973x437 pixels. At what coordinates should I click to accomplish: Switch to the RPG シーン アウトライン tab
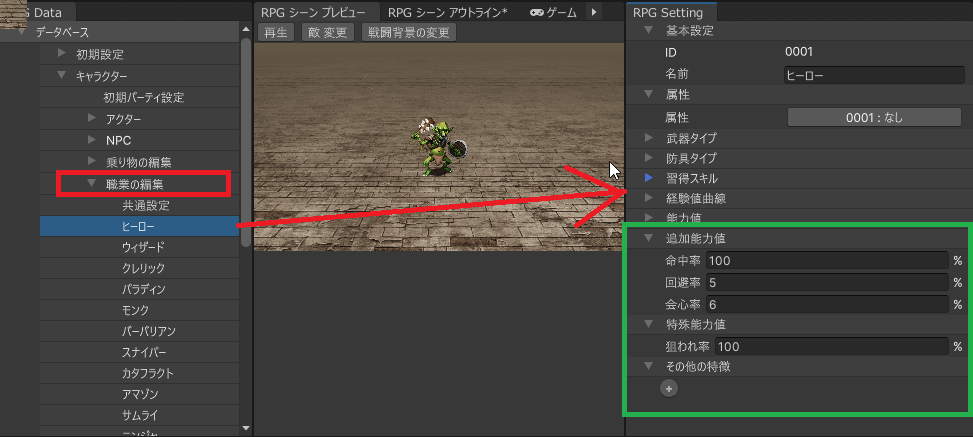pos(447,12)
